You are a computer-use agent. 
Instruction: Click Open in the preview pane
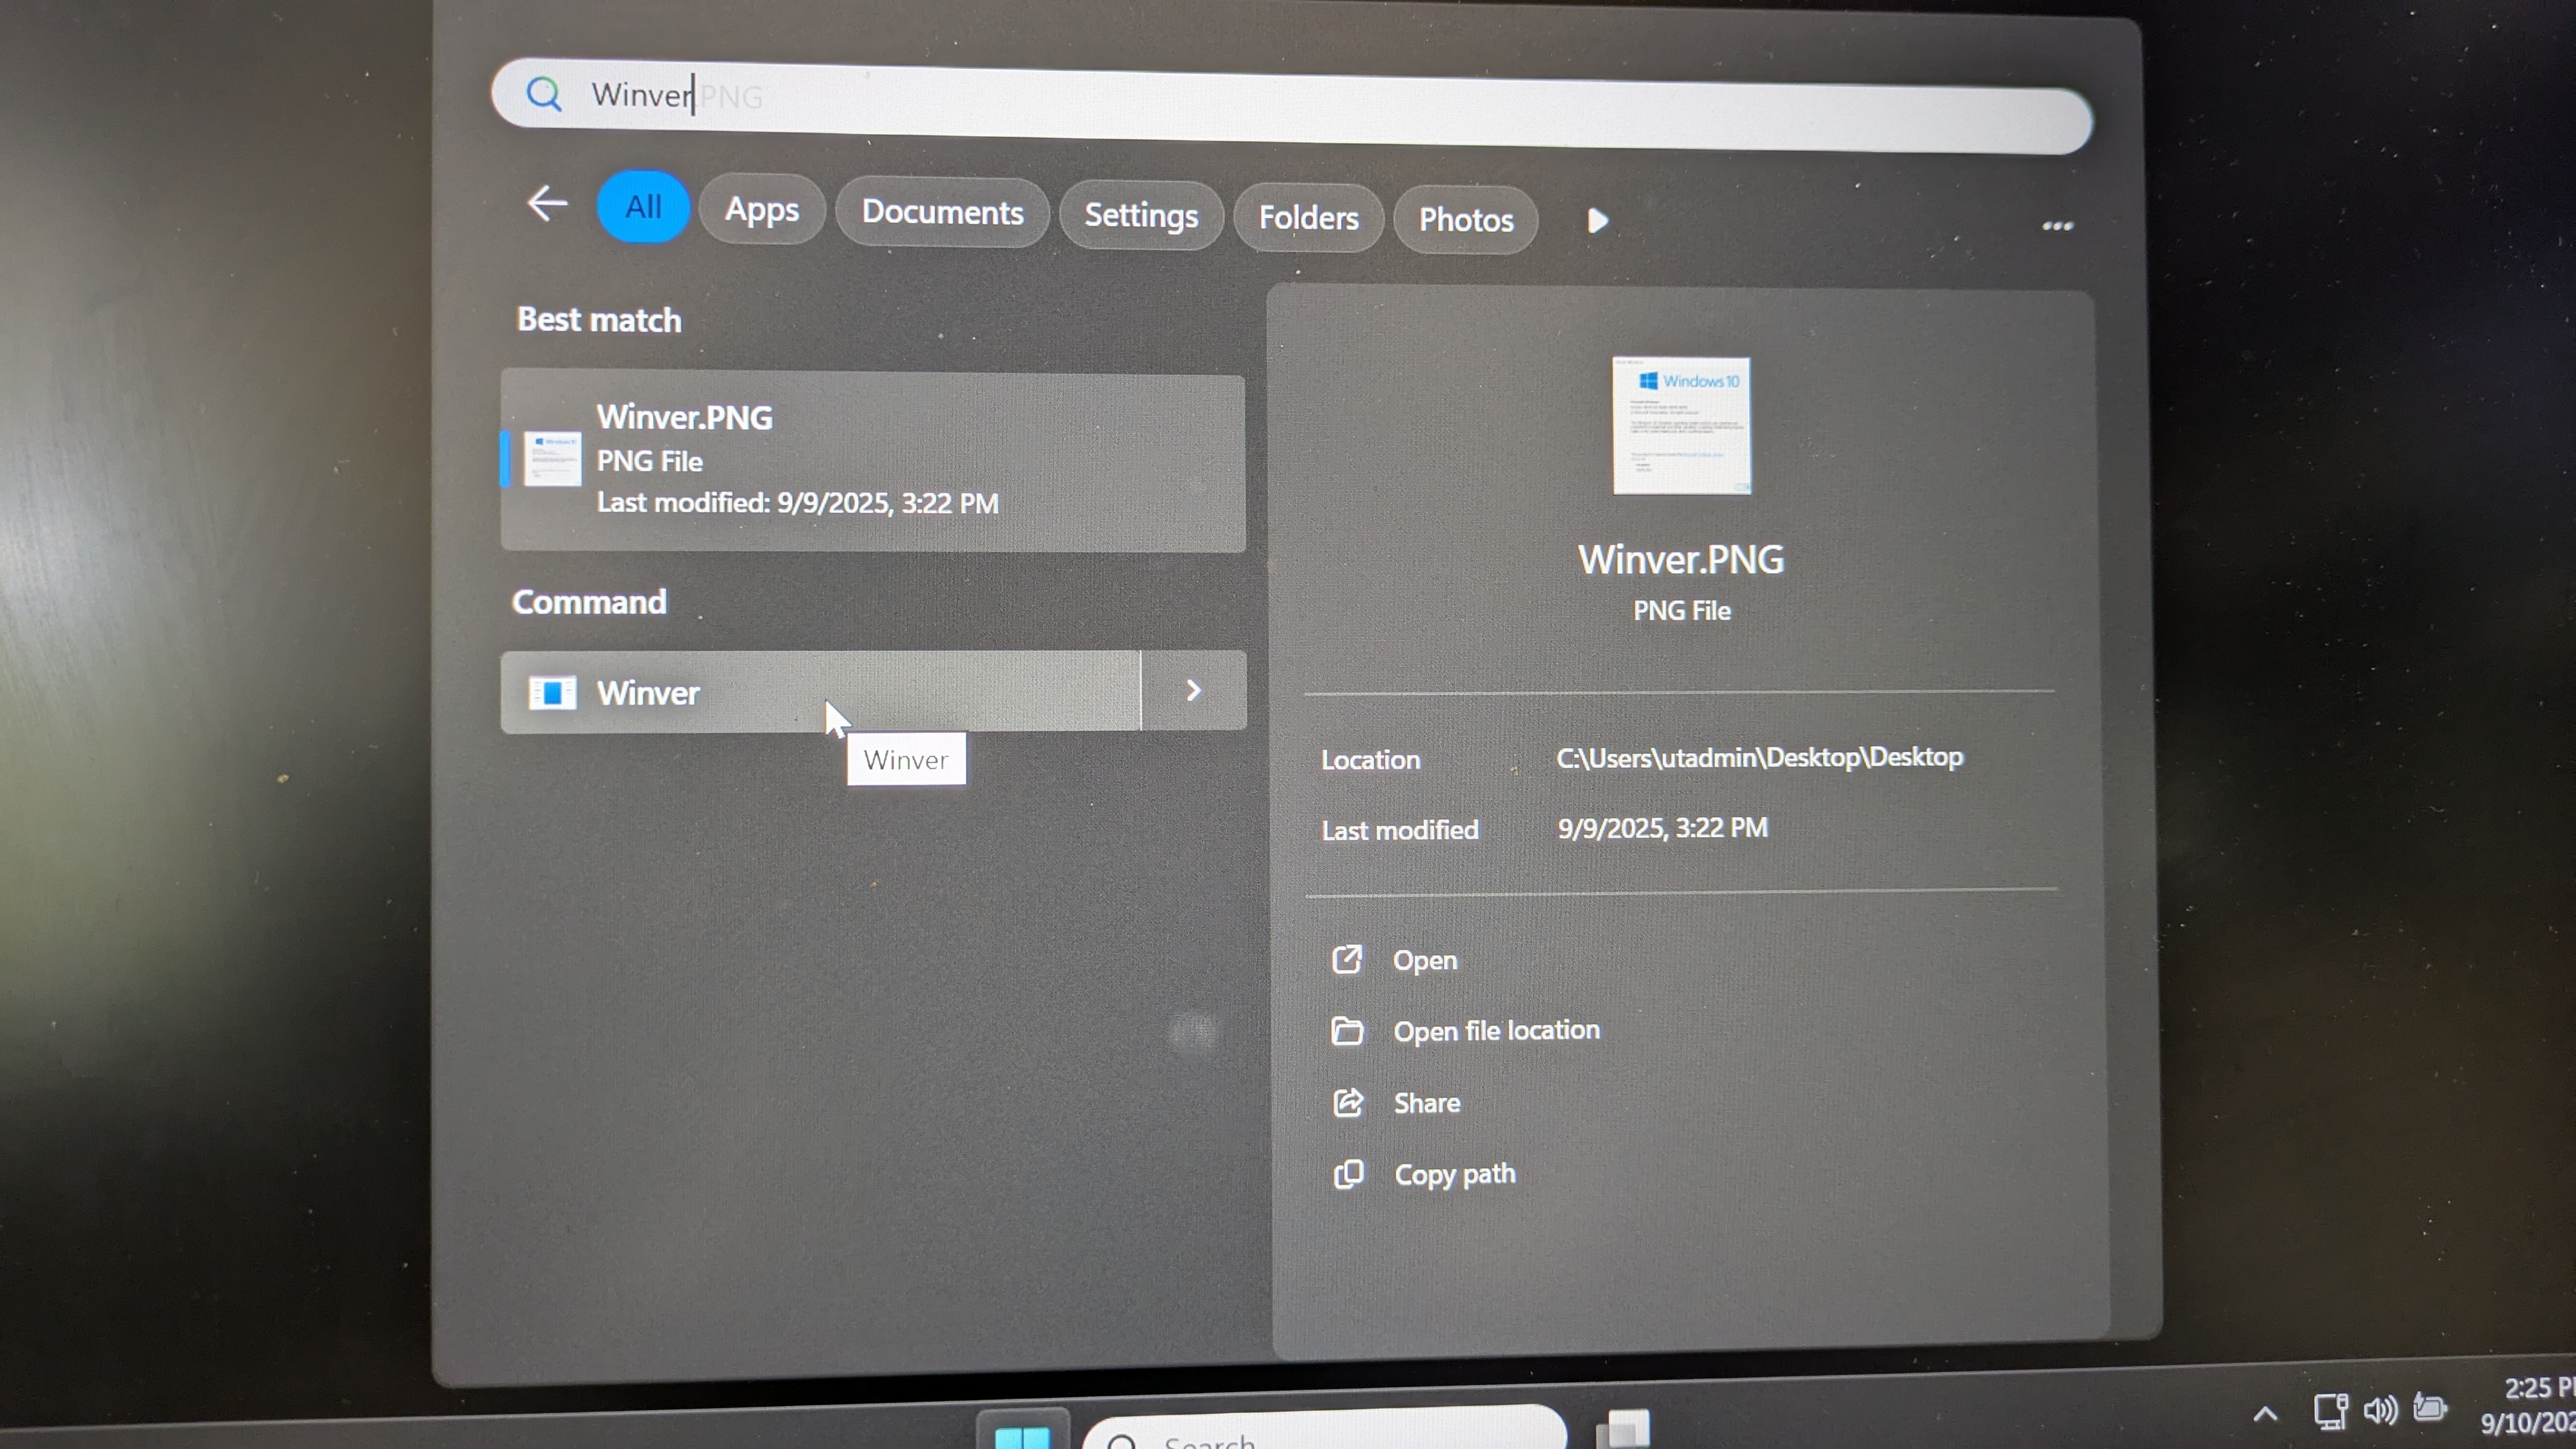[x=1424, y=960]
